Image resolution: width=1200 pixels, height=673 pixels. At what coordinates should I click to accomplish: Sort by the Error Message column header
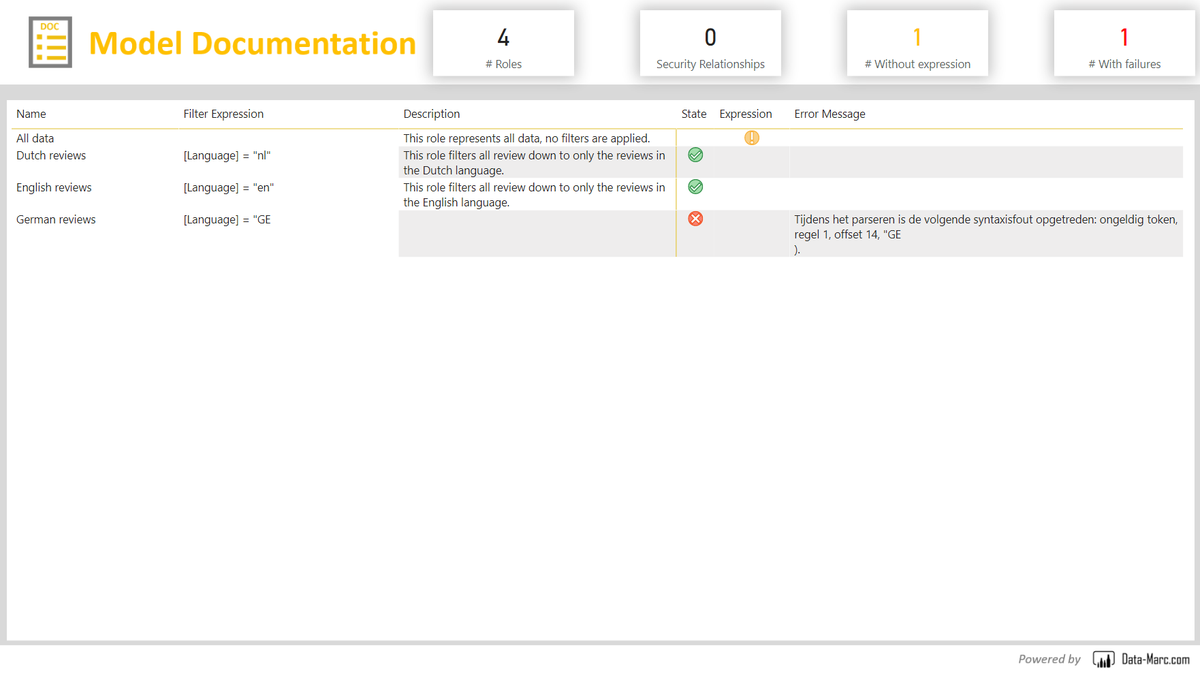coord(830,114)
